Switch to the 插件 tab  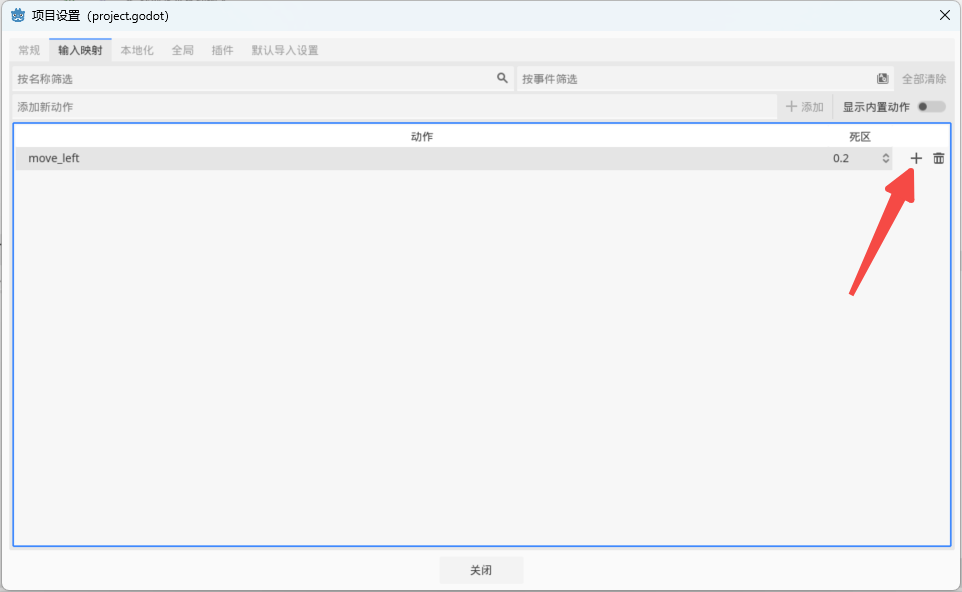point(222,49)
